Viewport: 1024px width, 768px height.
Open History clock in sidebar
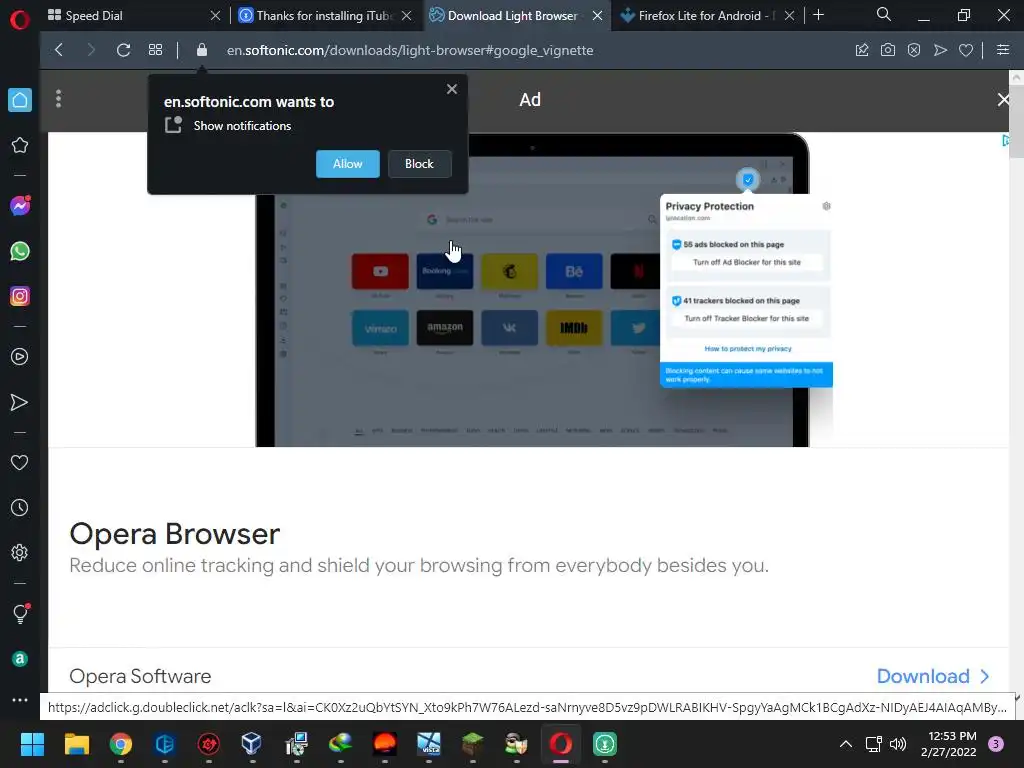tap(20, 507)
